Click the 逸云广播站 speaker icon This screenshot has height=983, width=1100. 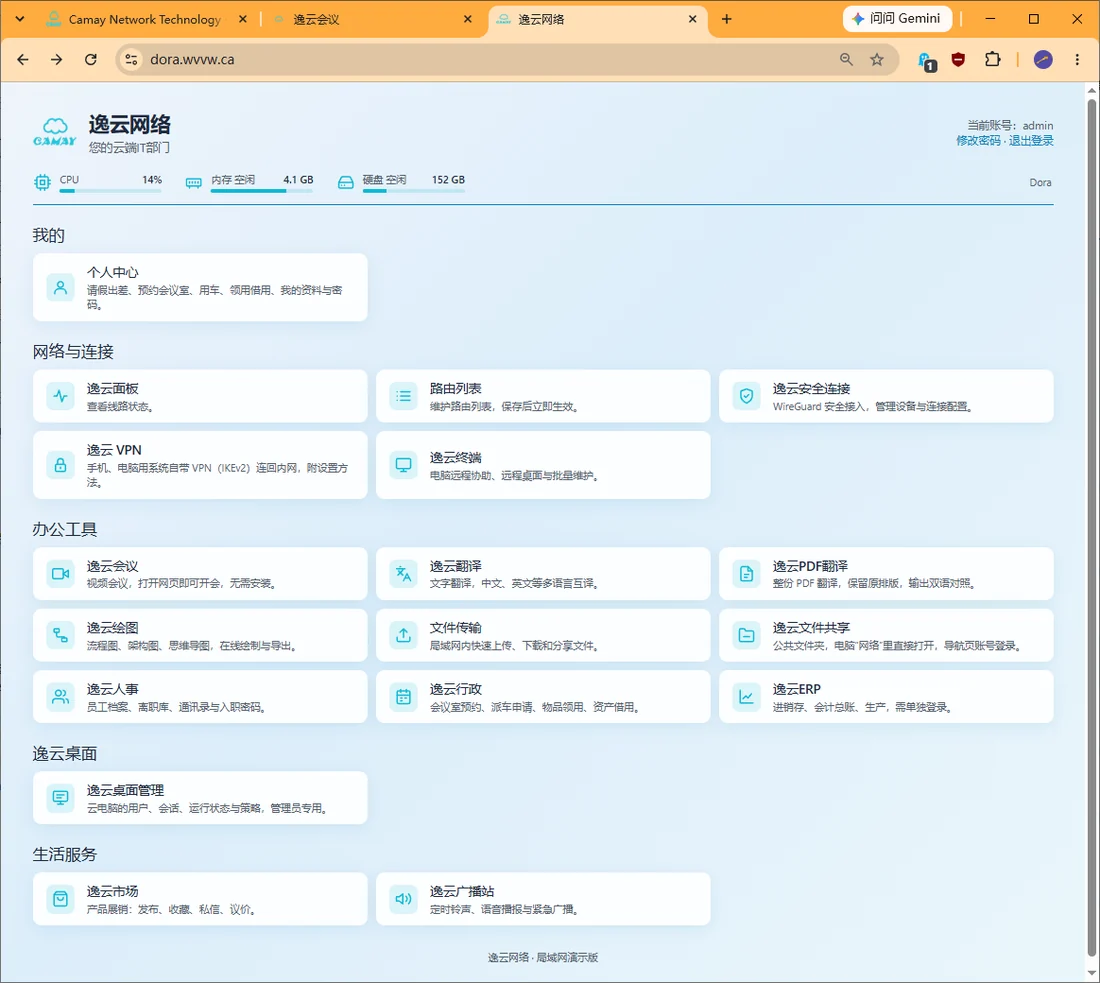[x=403, y=899]
